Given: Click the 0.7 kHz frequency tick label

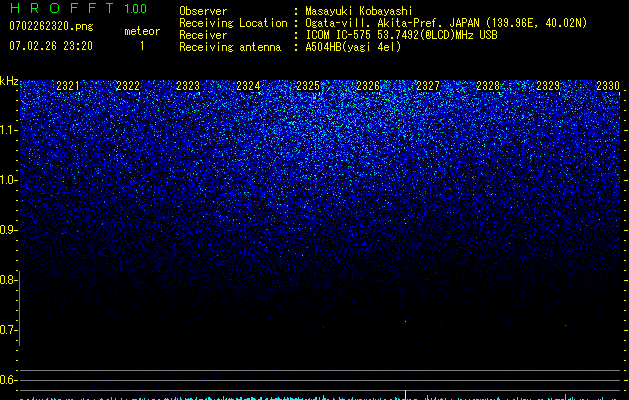Looking at the screenshot, I should [8, 330].
